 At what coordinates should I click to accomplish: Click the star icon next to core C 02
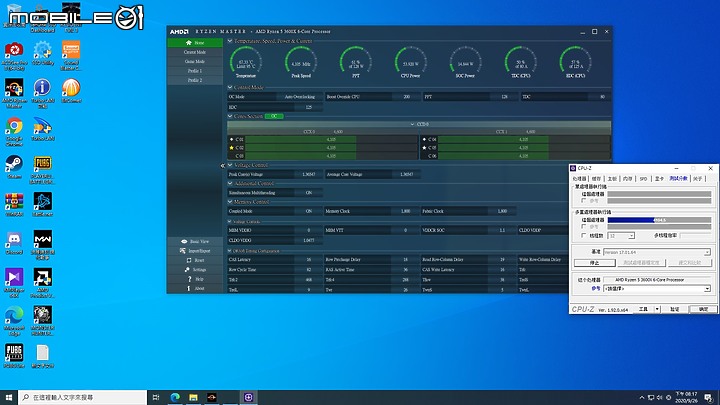tap(231, 147)
